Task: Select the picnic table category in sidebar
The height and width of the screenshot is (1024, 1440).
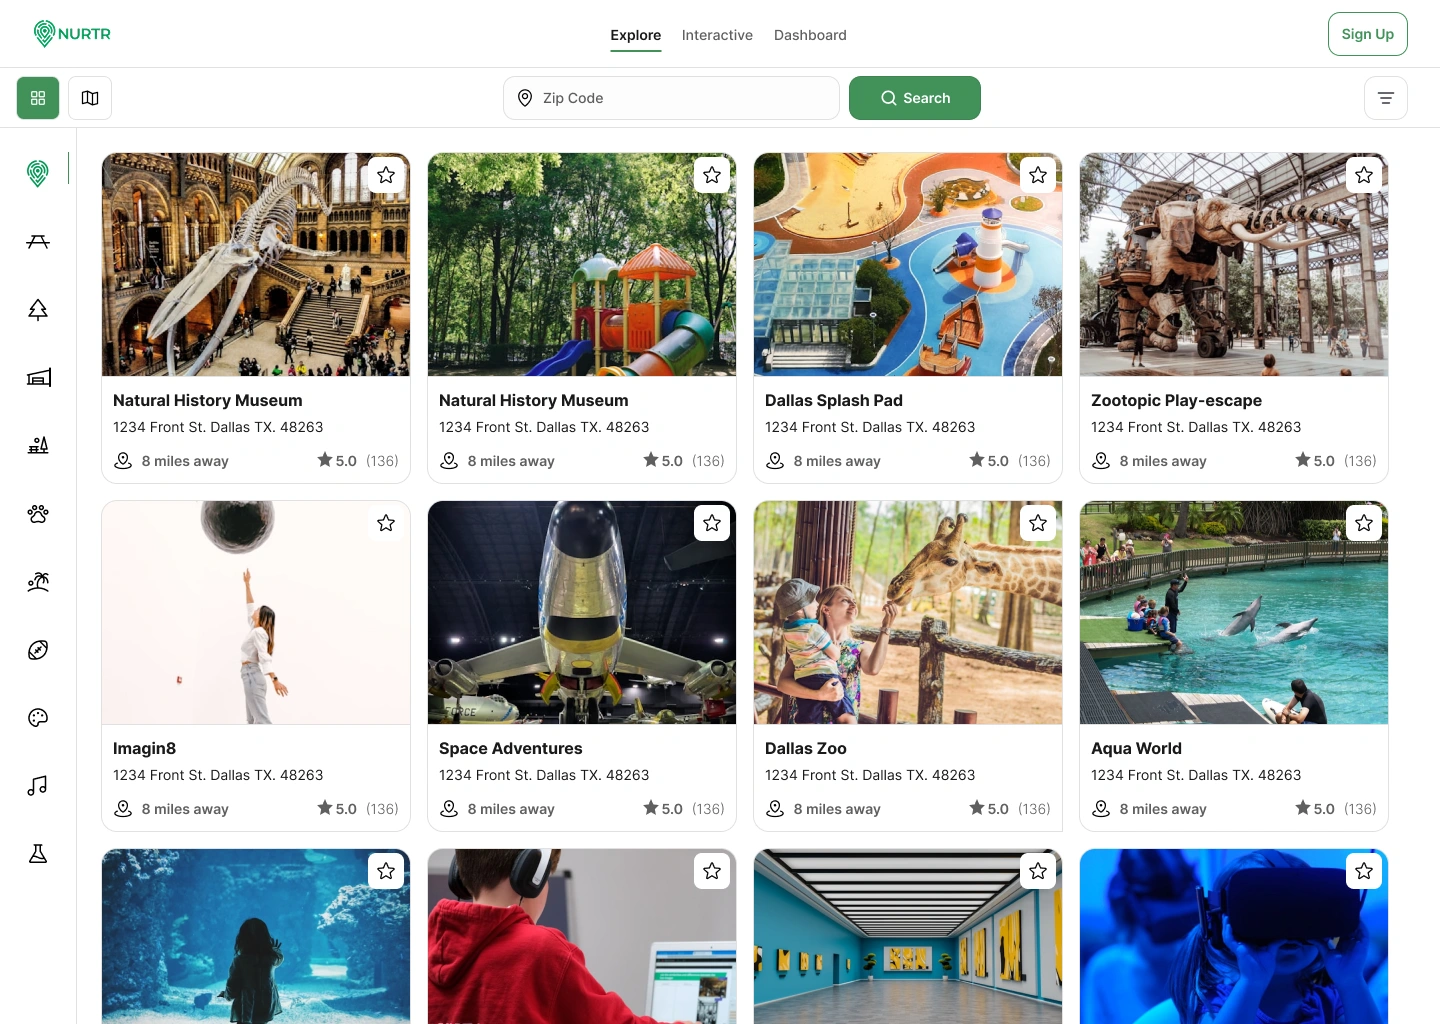Action: tap(38, 242)
